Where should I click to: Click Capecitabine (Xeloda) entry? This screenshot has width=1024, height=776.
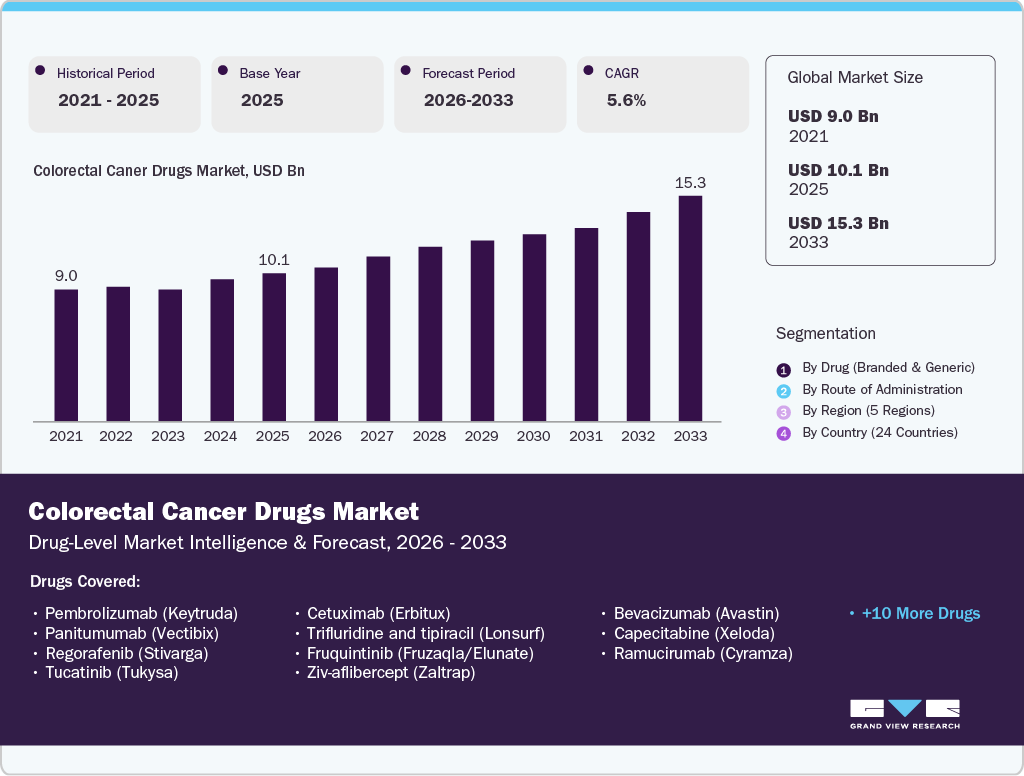click(694, 634)
